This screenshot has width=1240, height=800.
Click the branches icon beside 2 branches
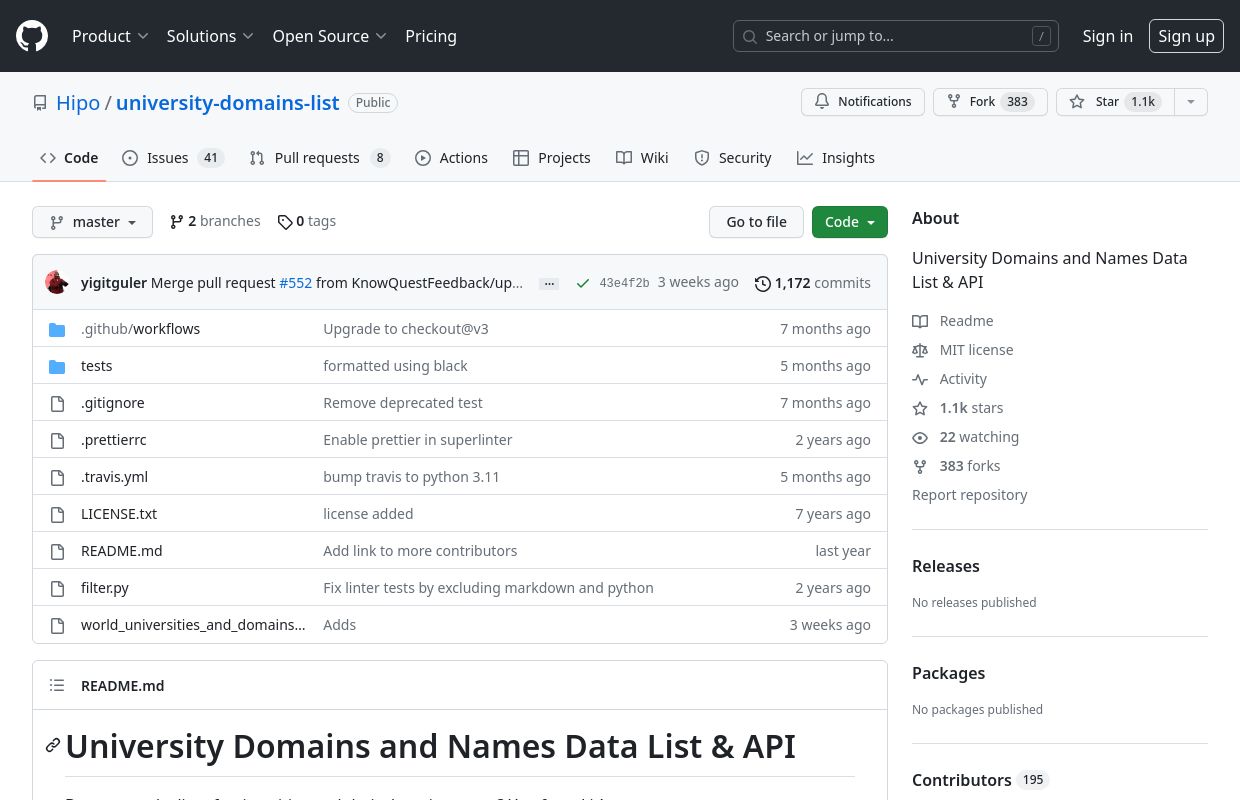click(177, 222)
